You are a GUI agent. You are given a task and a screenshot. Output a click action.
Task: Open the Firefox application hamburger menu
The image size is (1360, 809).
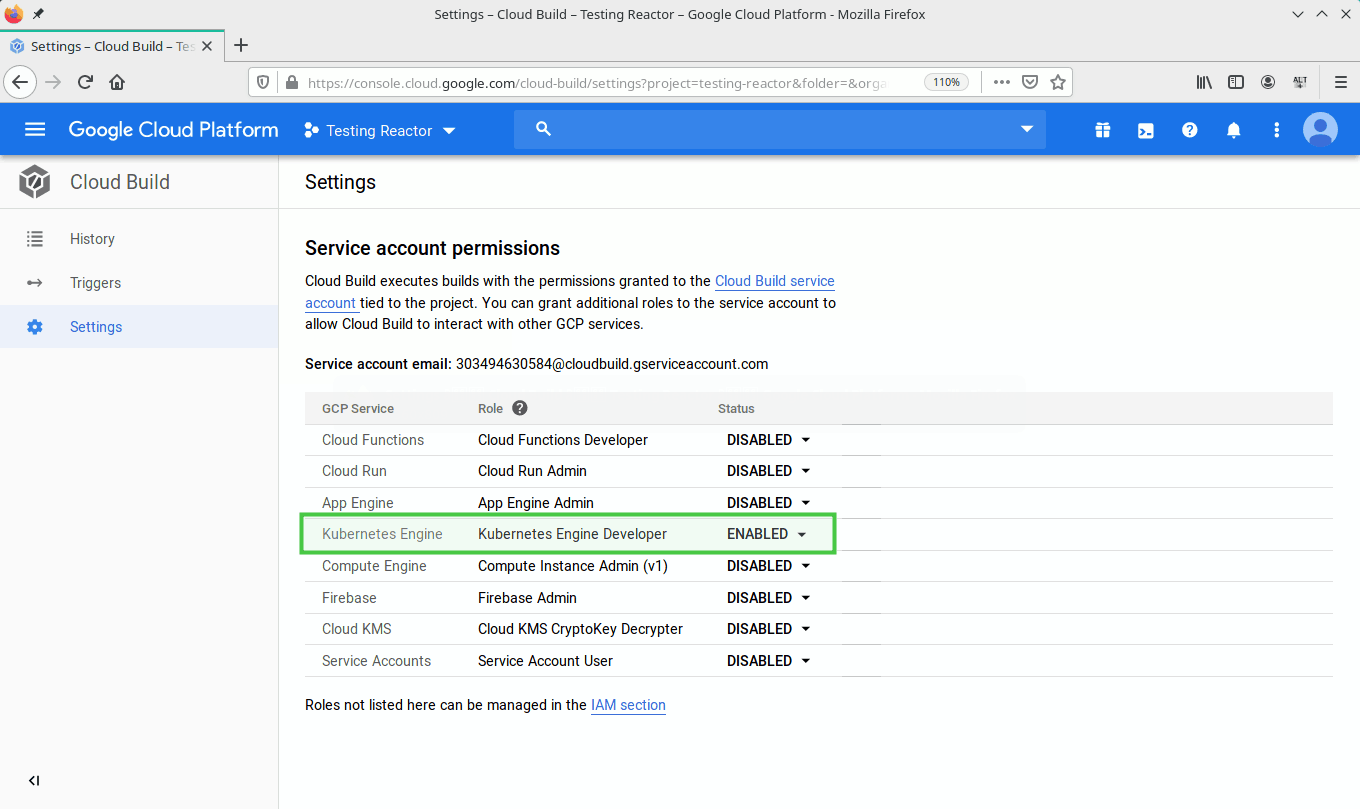1341,82
